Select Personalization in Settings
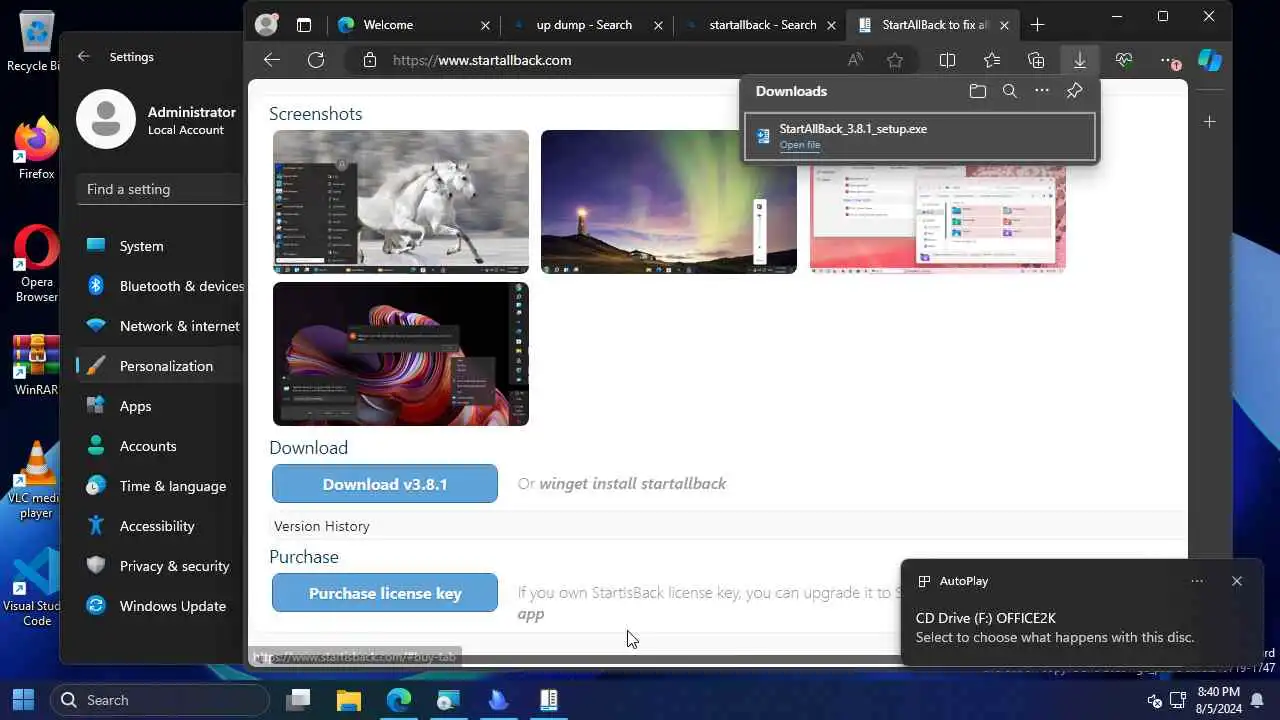This screenshot has height=720, width=1280. tap(160, 366)
